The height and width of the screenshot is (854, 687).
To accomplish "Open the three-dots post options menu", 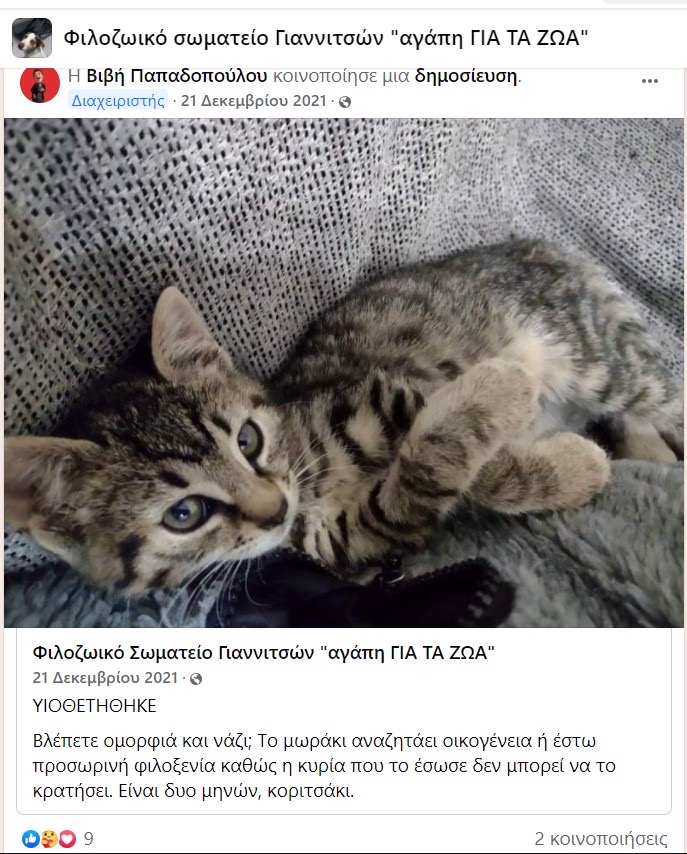I will (649, 81).
